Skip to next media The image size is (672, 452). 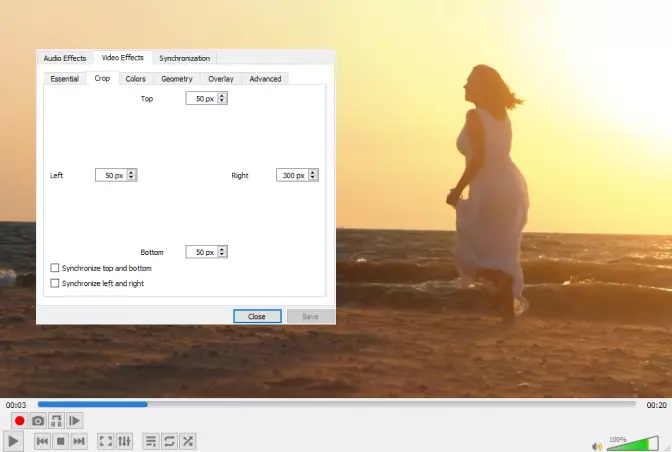click(x=79, y=441)
